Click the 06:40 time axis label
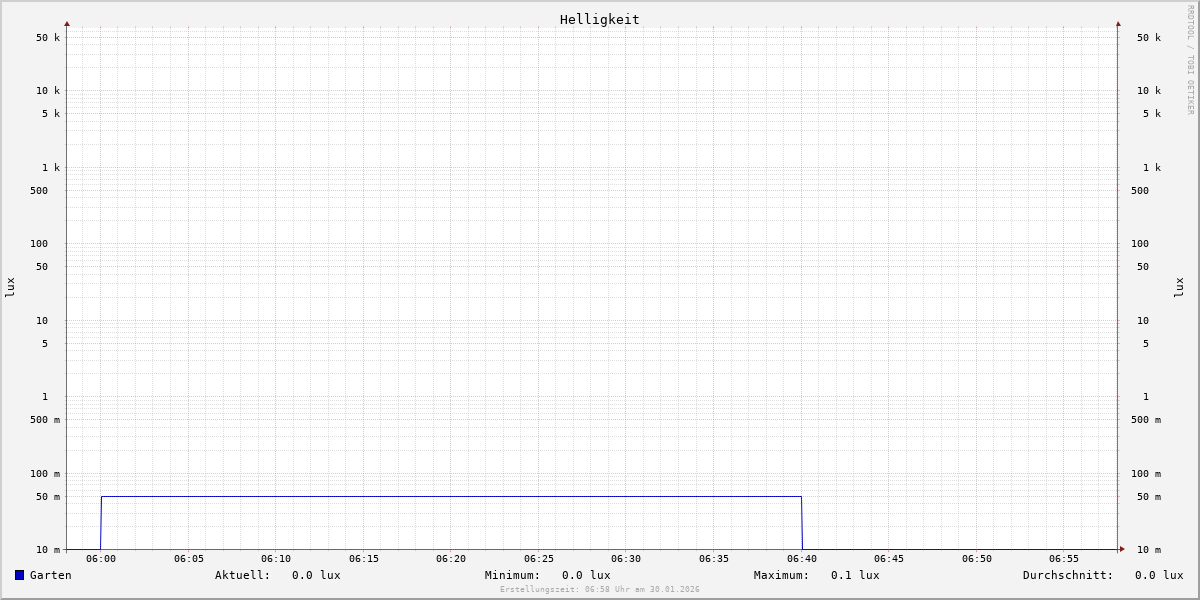 [802, 559]
